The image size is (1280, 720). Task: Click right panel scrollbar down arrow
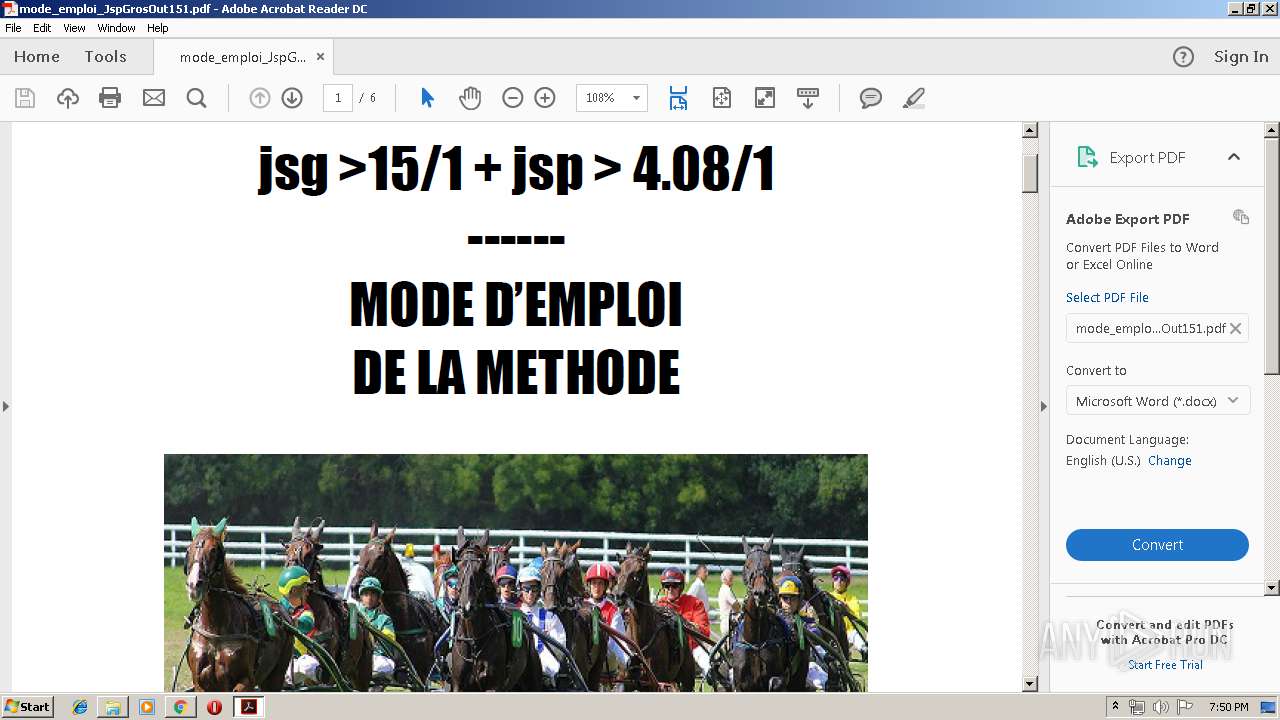[x=1272, y=588]
